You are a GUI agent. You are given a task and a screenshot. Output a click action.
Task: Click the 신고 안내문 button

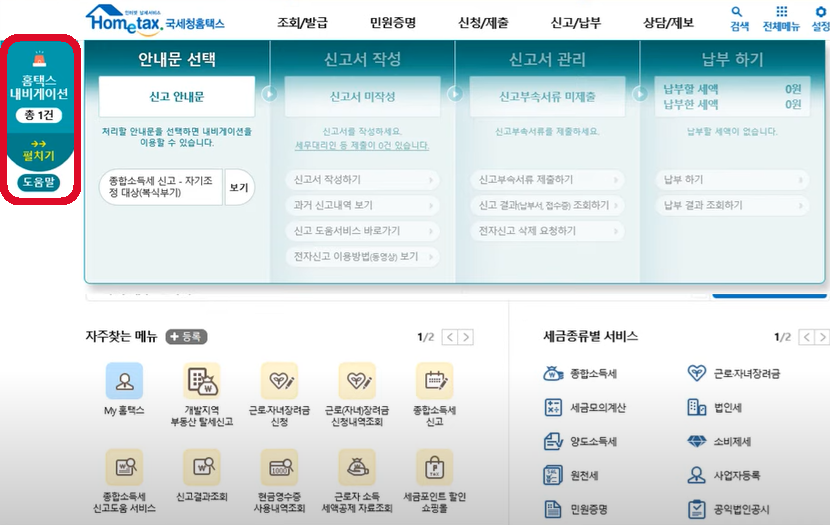[x=177, y=97]
